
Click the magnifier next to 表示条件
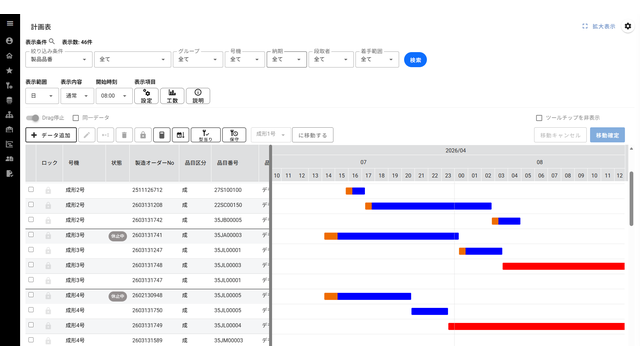(52, 41)
